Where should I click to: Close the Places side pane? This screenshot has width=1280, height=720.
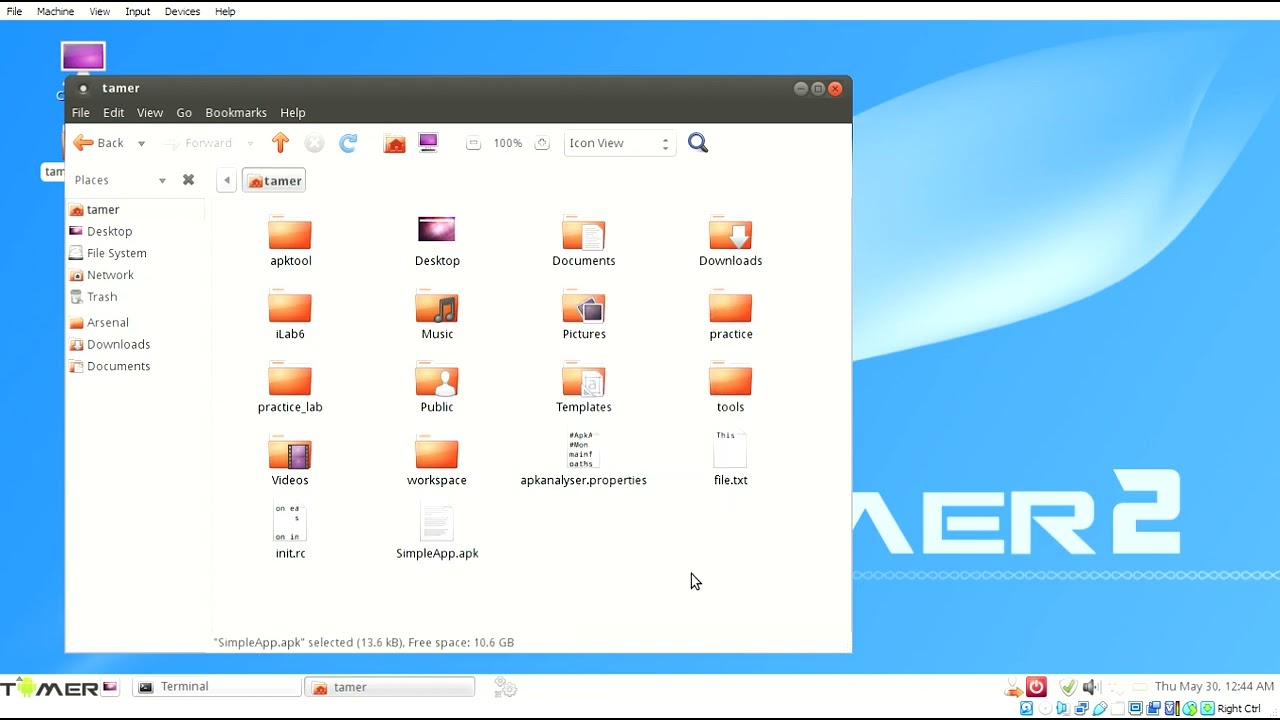point(188,180)
